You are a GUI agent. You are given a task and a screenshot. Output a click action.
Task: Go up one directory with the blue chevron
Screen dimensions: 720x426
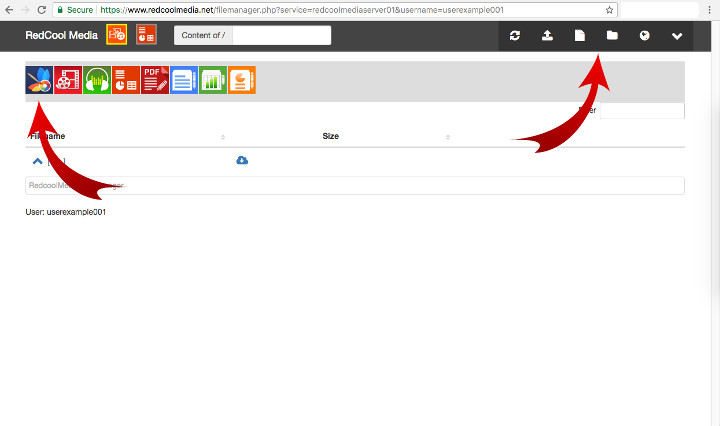(38, 160)
